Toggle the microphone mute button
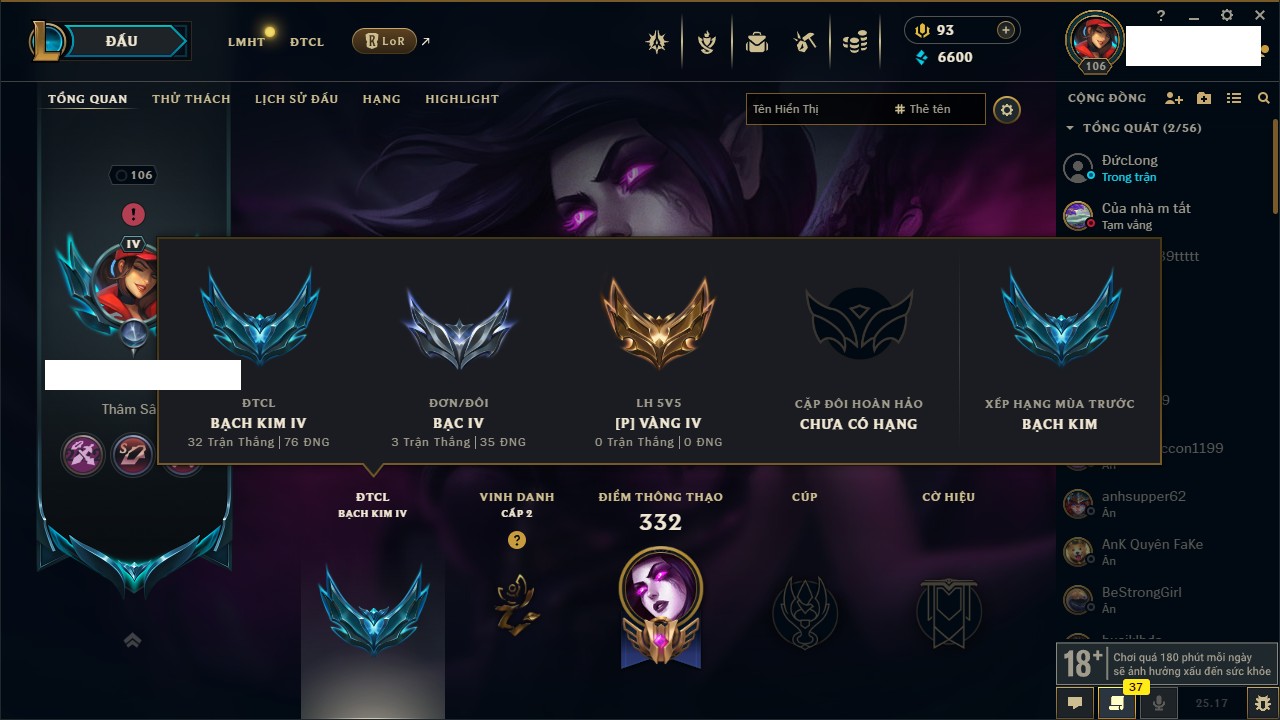Image resolution: width=1280 pixels, height=720 pixels. coord(1158,702)
